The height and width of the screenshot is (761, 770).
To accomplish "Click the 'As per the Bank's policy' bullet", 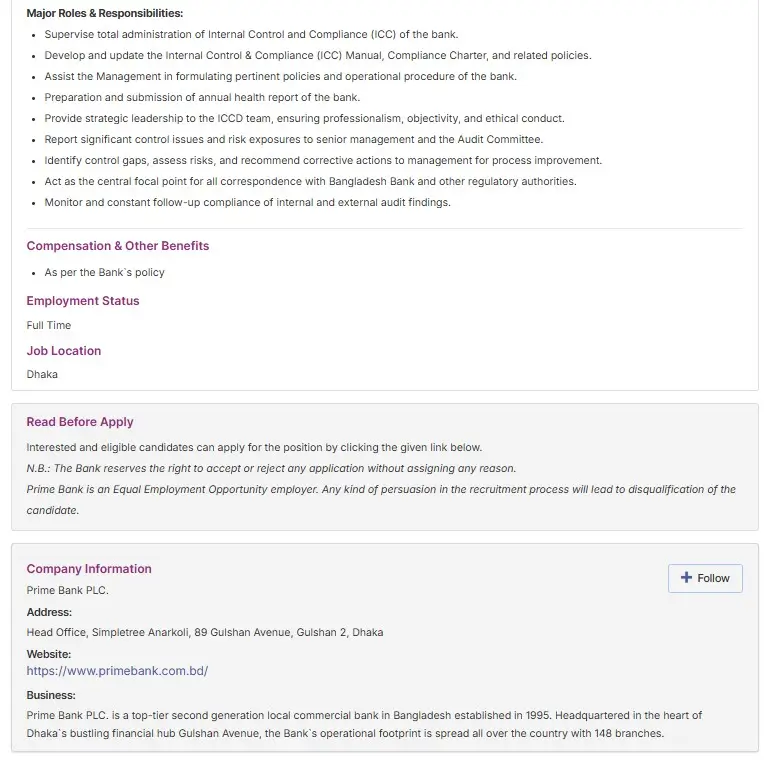I will [x=105, y=272].
